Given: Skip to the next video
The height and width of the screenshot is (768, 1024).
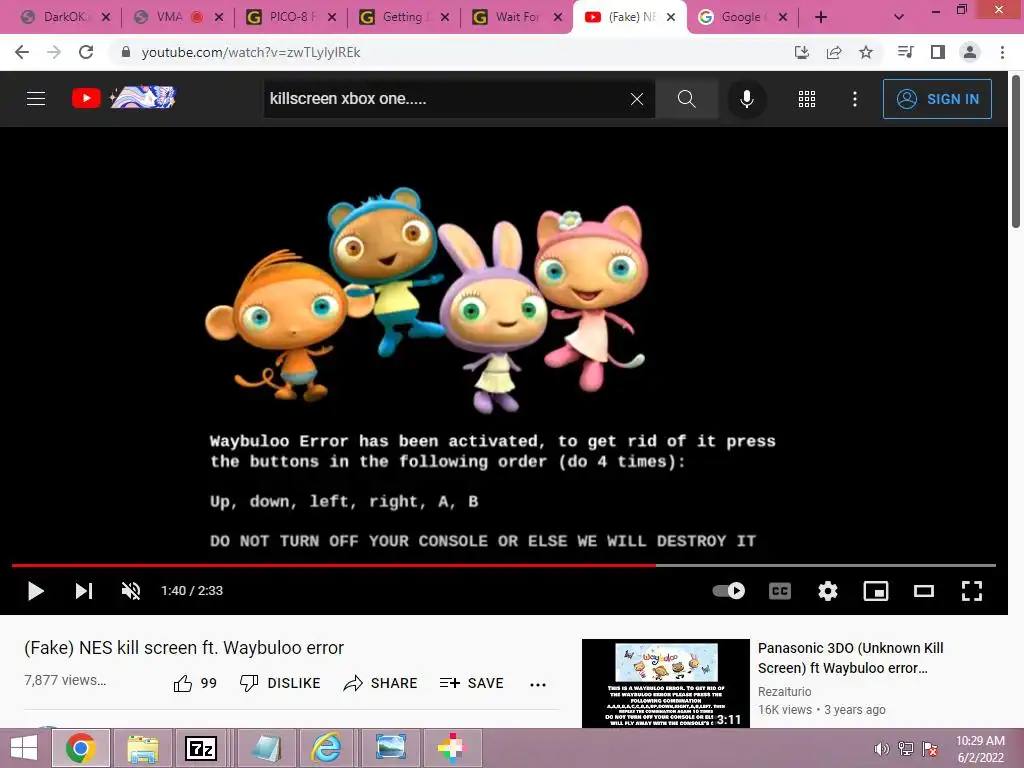Looking at the screenshot, I should 84,590.
